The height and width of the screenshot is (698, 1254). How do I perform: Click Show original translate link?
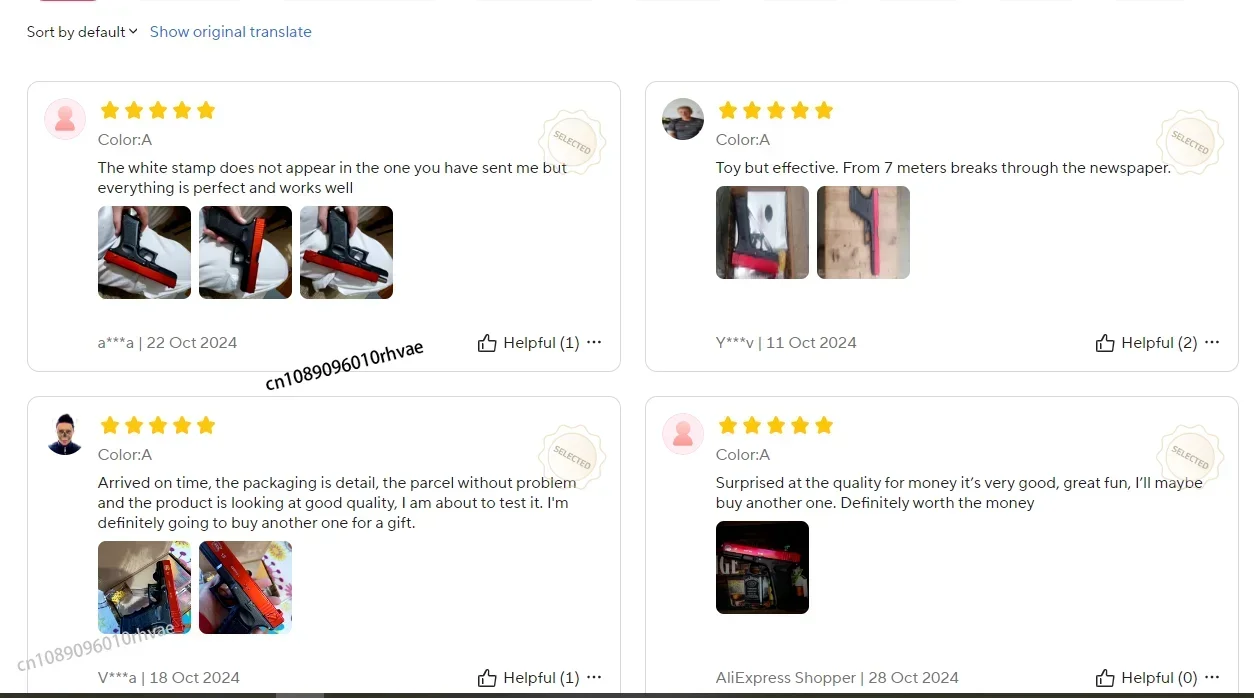231,32
